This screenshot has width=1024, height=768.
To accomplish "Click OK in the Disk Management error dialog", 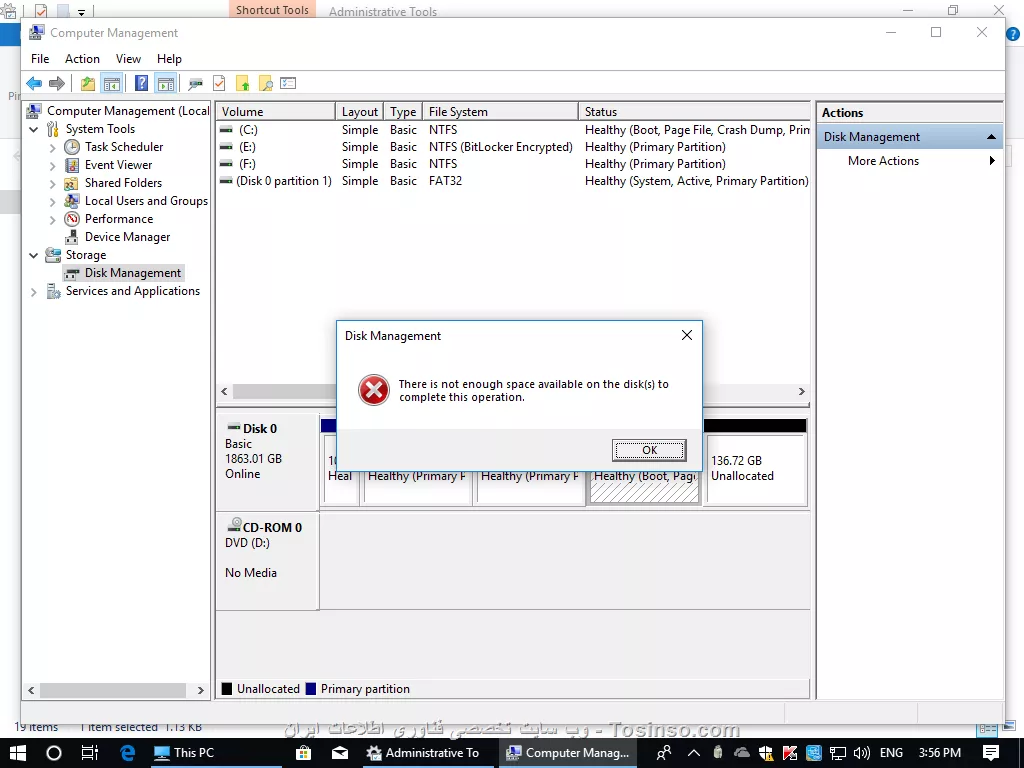I will tap(649, 450).
